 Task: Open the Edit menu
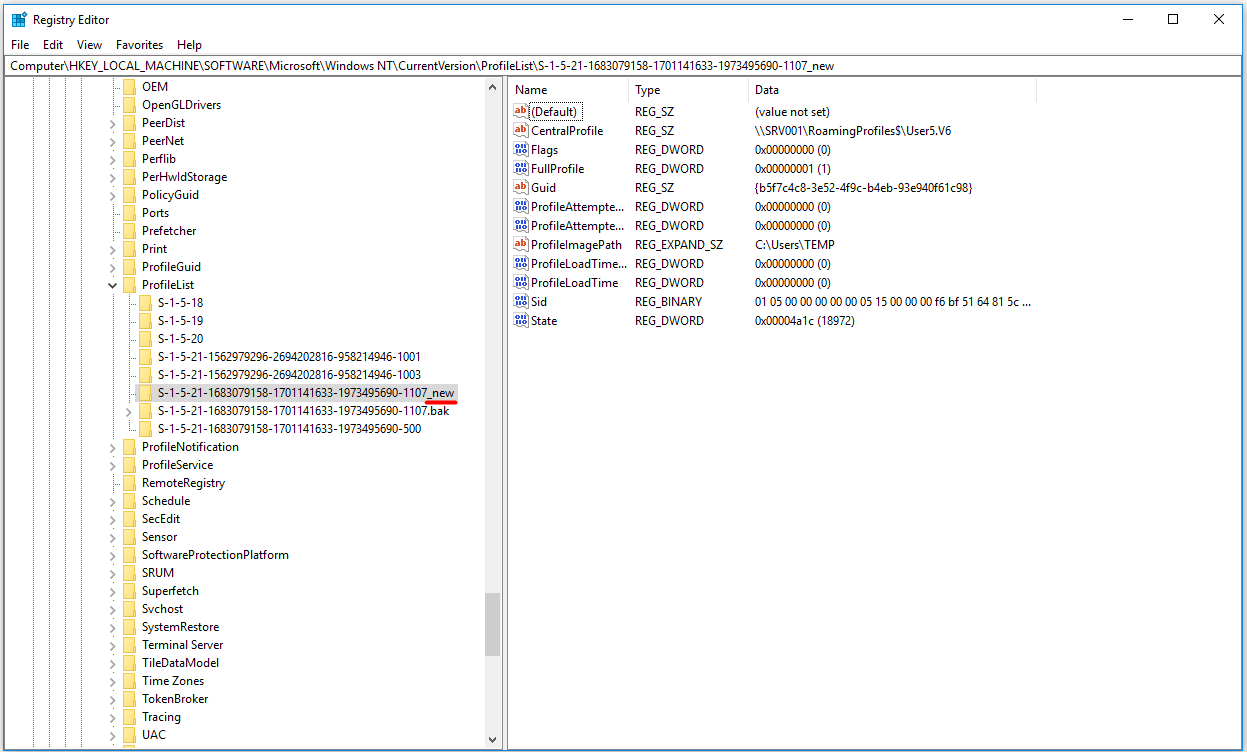[x=53, y=45]
